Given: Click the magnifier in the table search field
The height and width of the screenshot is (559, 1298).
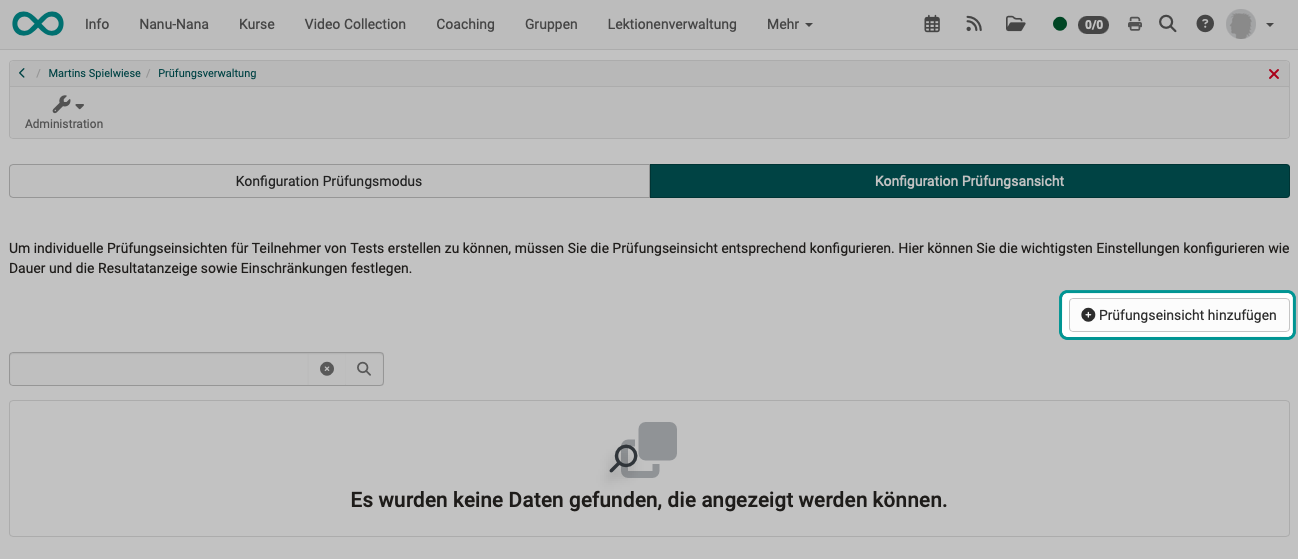Looking at the screenshot, I should point(364,369).
